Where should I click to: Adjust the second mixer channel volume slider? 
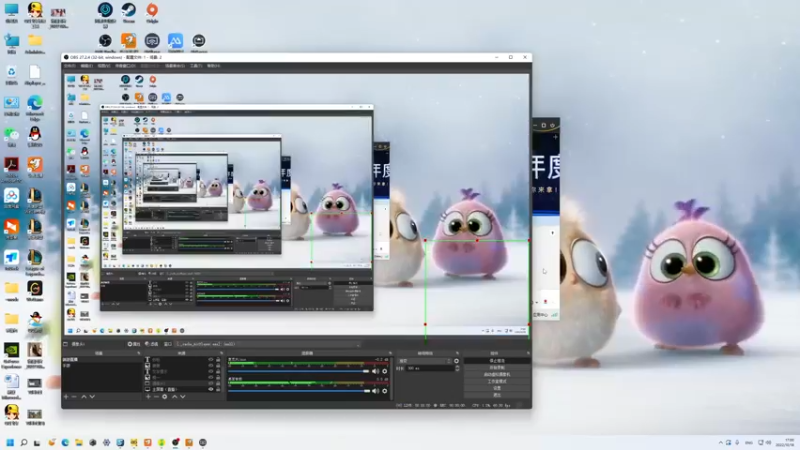(298, 391)
